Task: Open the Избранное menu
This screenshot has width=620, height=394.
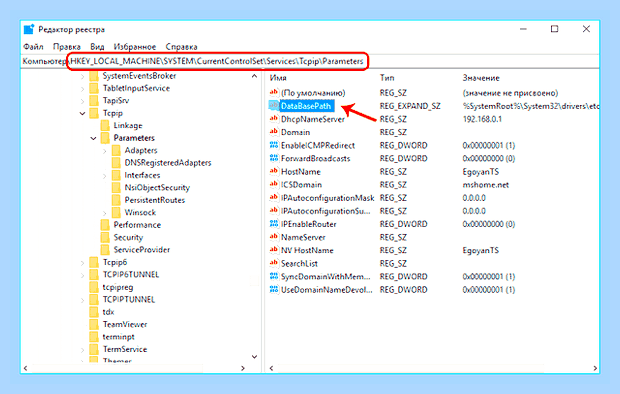Action: [x=135, y=47]
